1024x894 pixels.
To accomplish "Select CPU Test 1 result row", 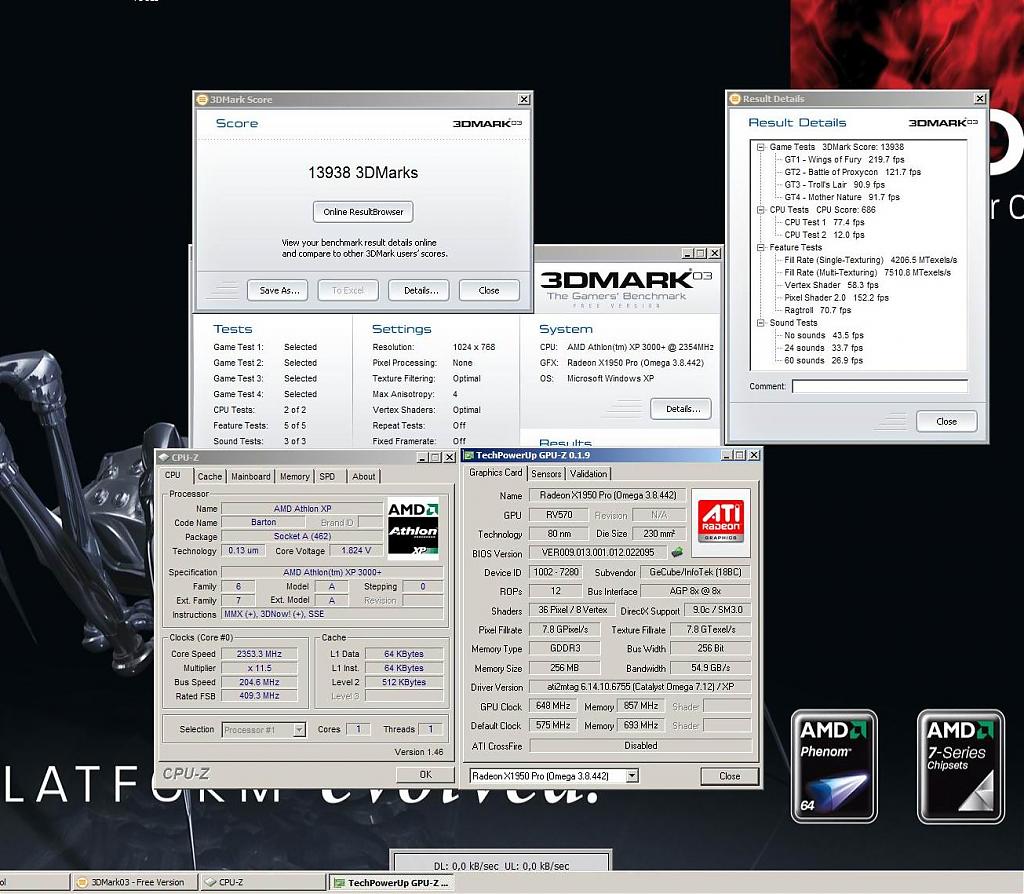I will pos(824,222).
